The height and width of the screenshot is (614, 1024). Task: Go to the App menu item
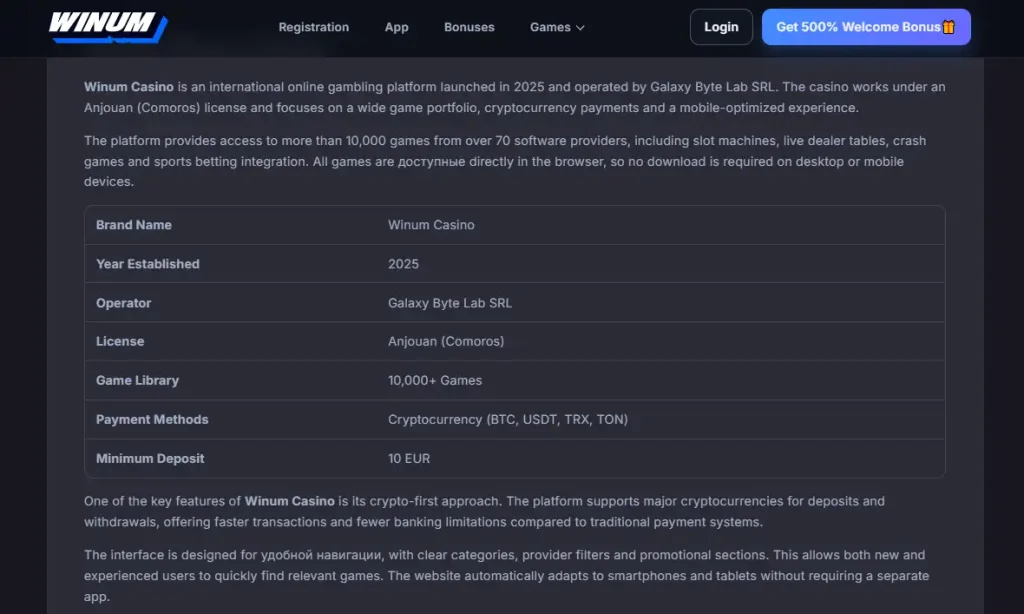click(396, 27)
